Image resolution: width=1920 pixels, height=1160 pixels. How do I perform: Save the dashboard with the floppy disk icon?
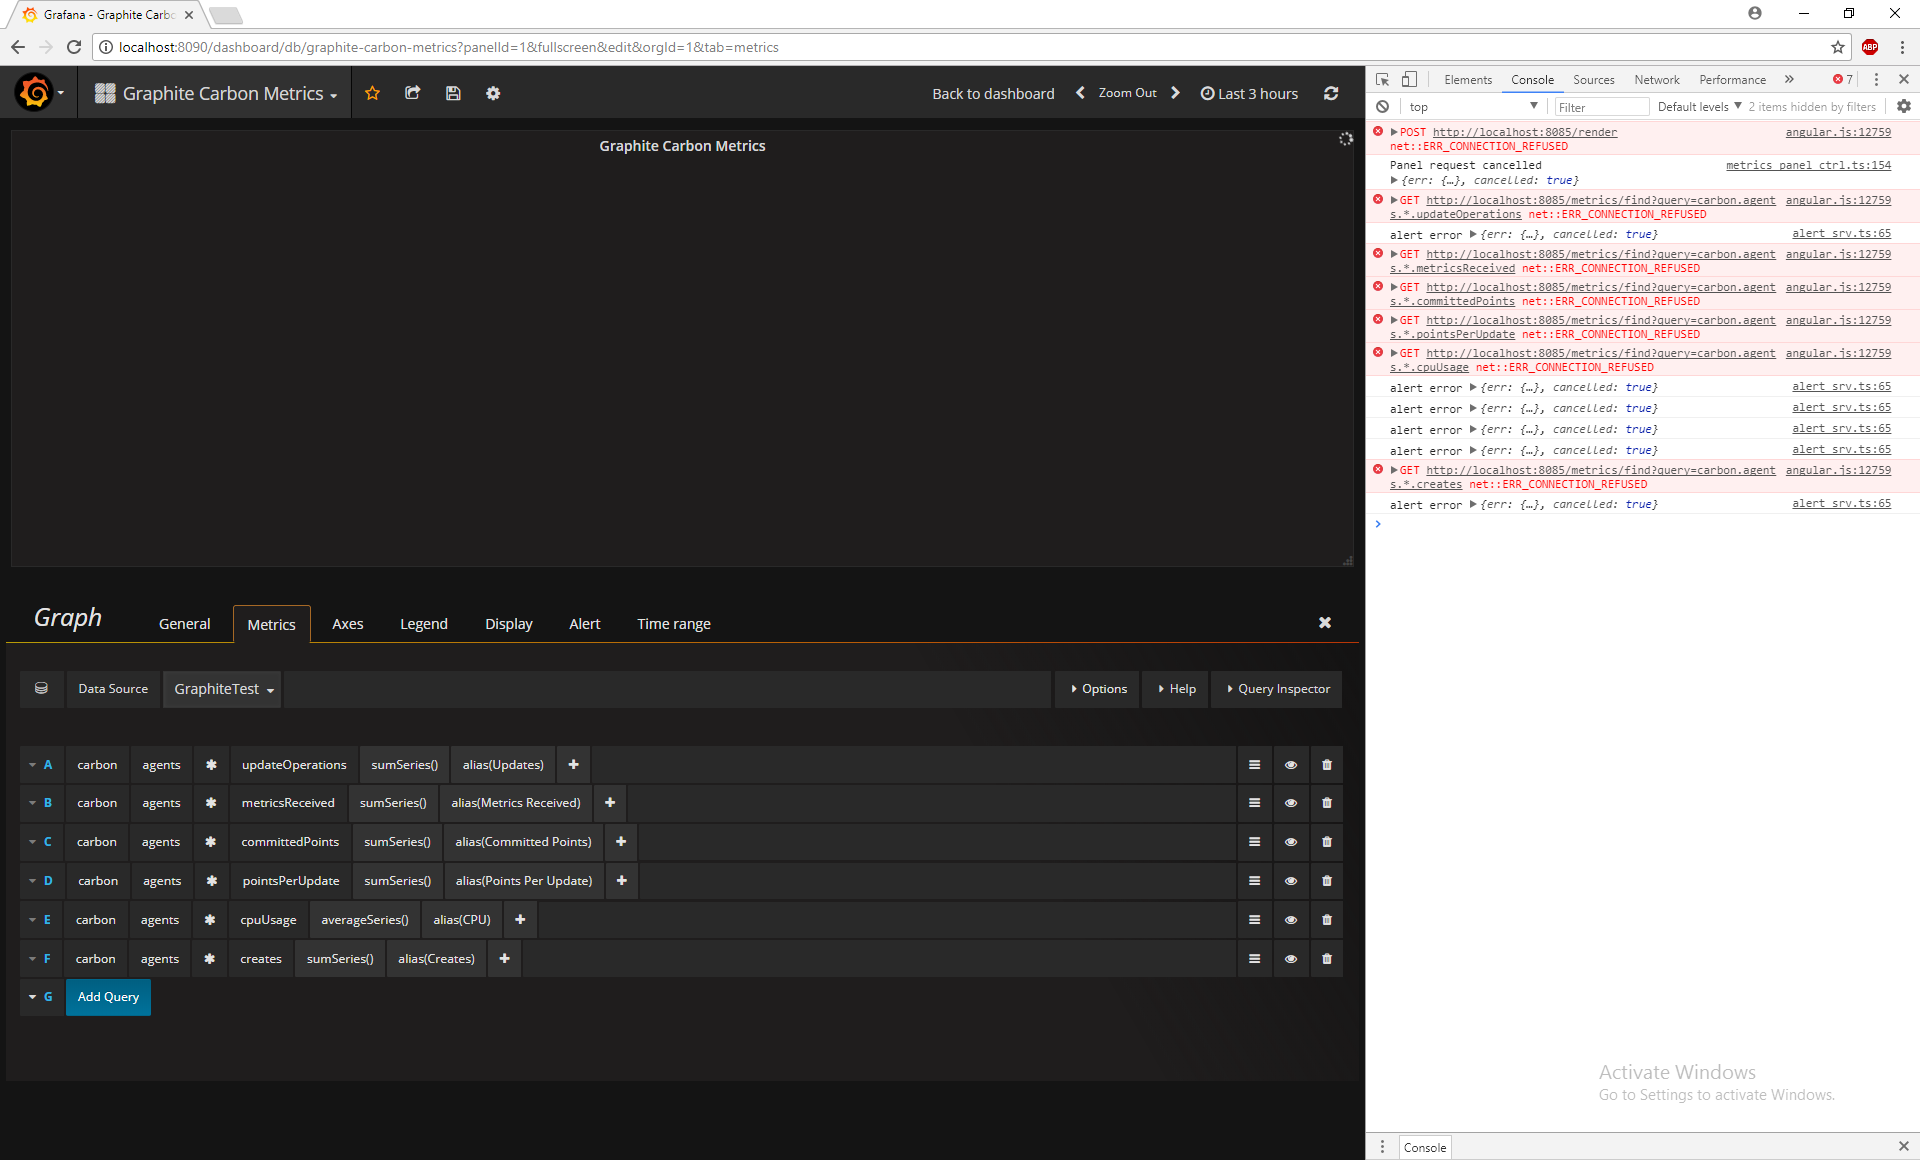(x=453, y=93)
